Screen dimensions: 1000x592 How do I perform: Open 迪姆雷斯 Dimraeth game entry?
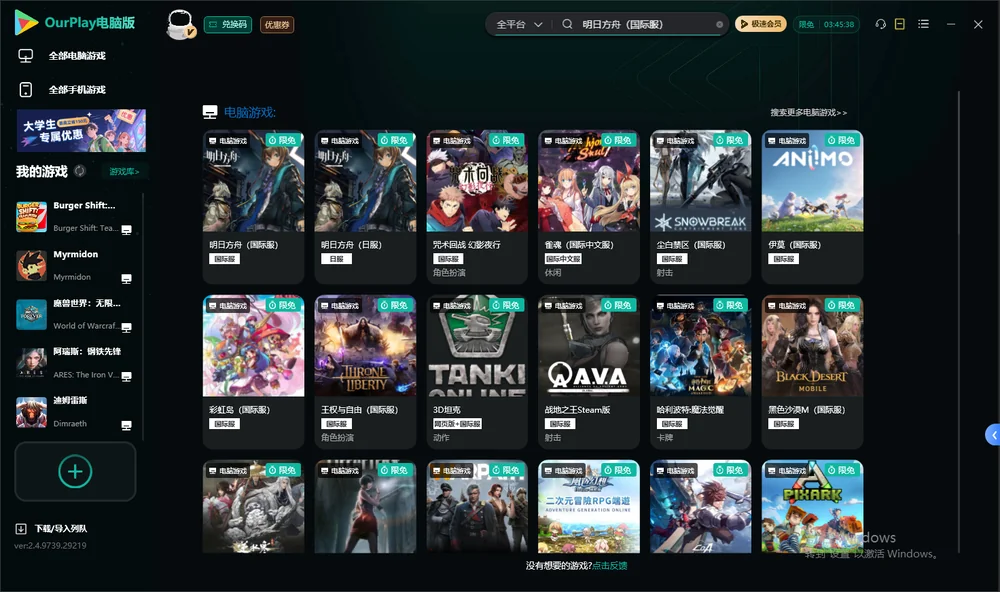point(74,412)
